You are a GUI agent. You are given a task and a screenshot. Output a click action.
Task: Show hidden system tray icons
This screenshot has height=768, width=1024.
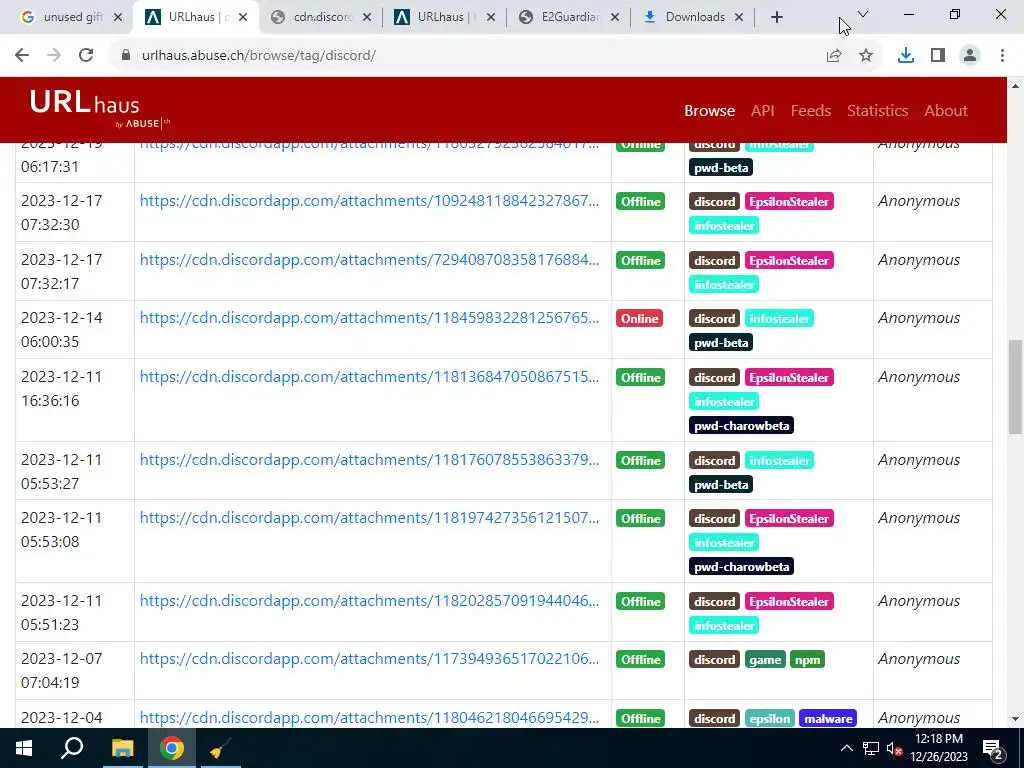pyautogui.click(x=846, y=748)
